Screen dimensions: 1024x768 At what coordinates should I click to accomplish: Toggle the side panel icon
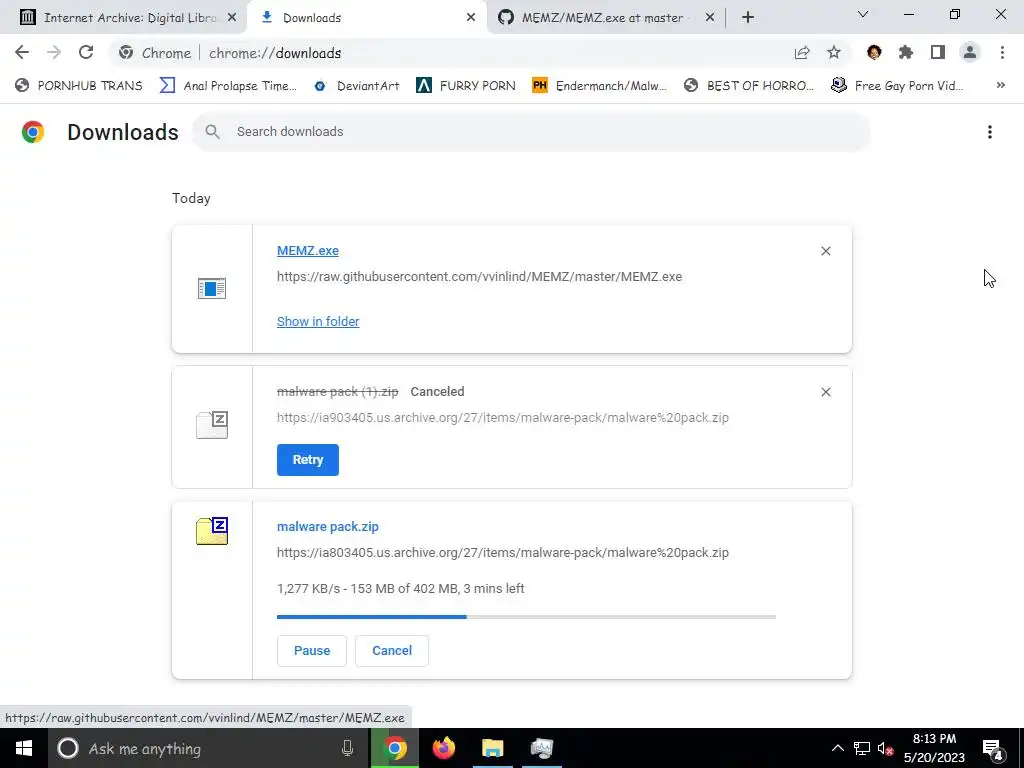(938, 52)
